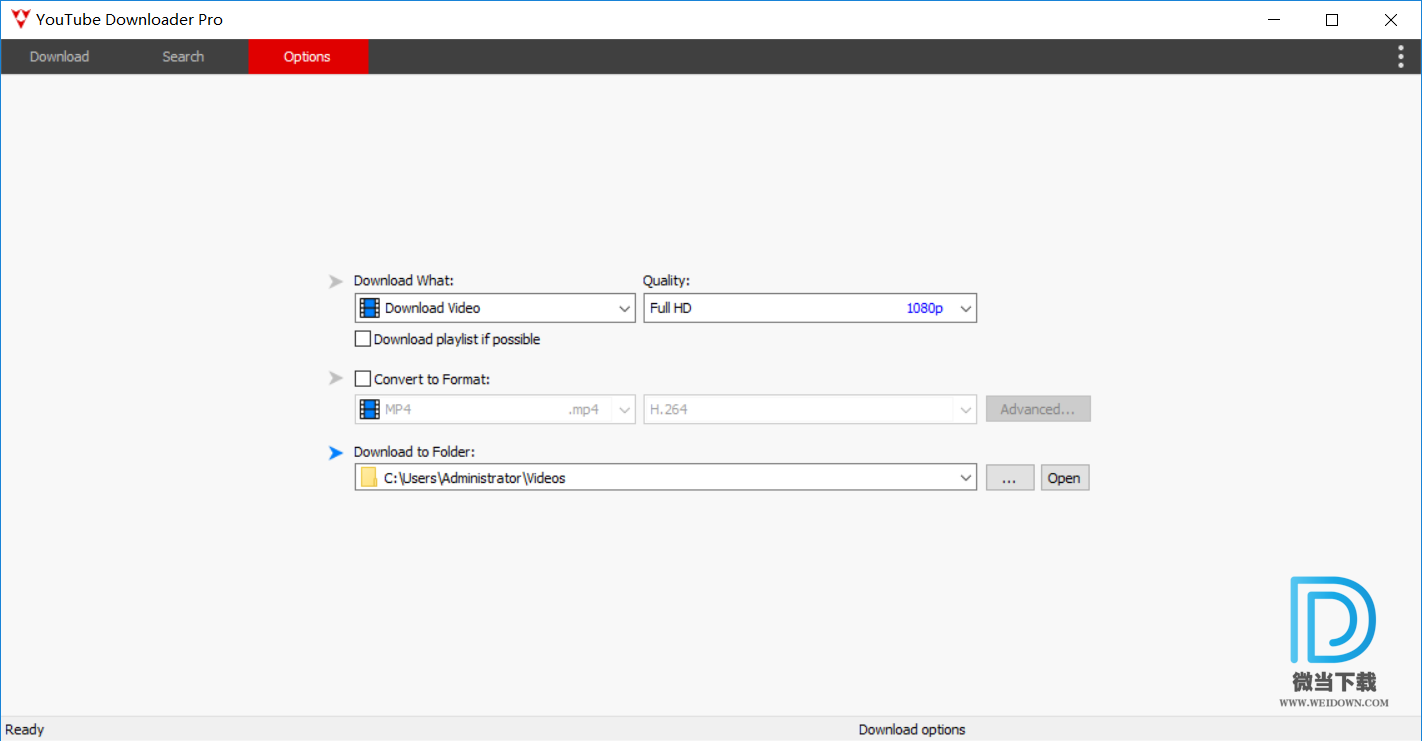The width and height of the screenshot is (1422, 741).
Task: Maximize the YouTube Downloader Pro window
Action: pos(1332,19)
